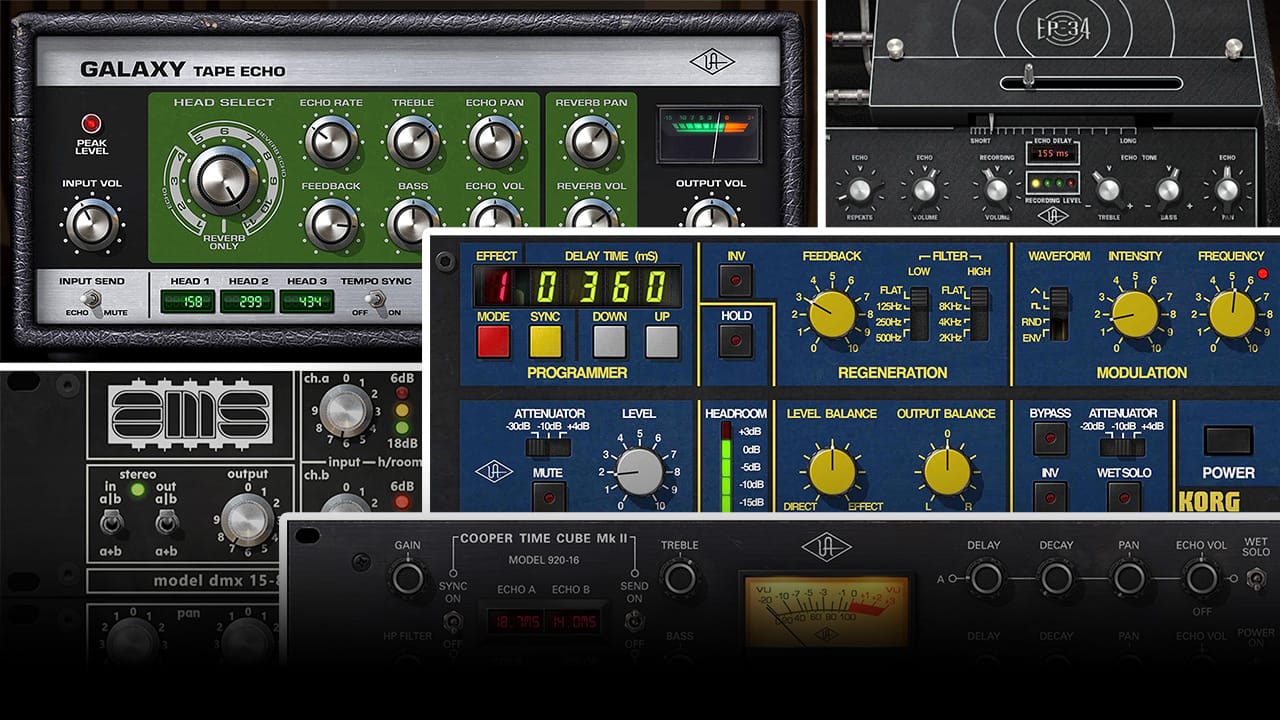Click the UA logo on Cooper Time Cube
The image size is (1280, 720).
(826, 547)
